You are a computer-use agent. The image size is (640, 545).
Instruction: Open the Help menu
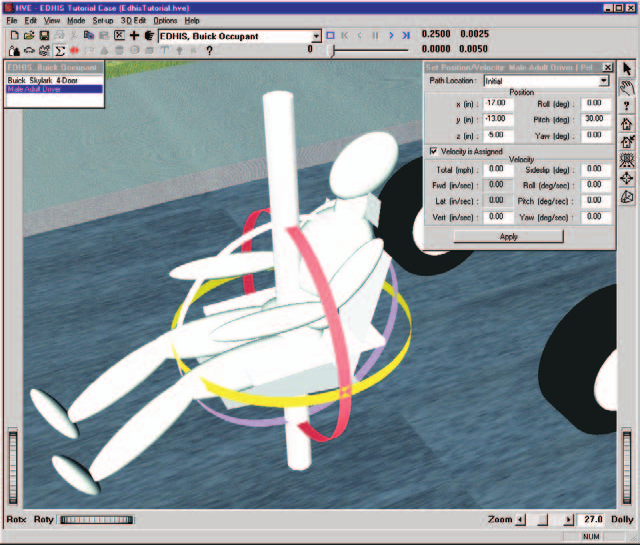click(192, 20)
